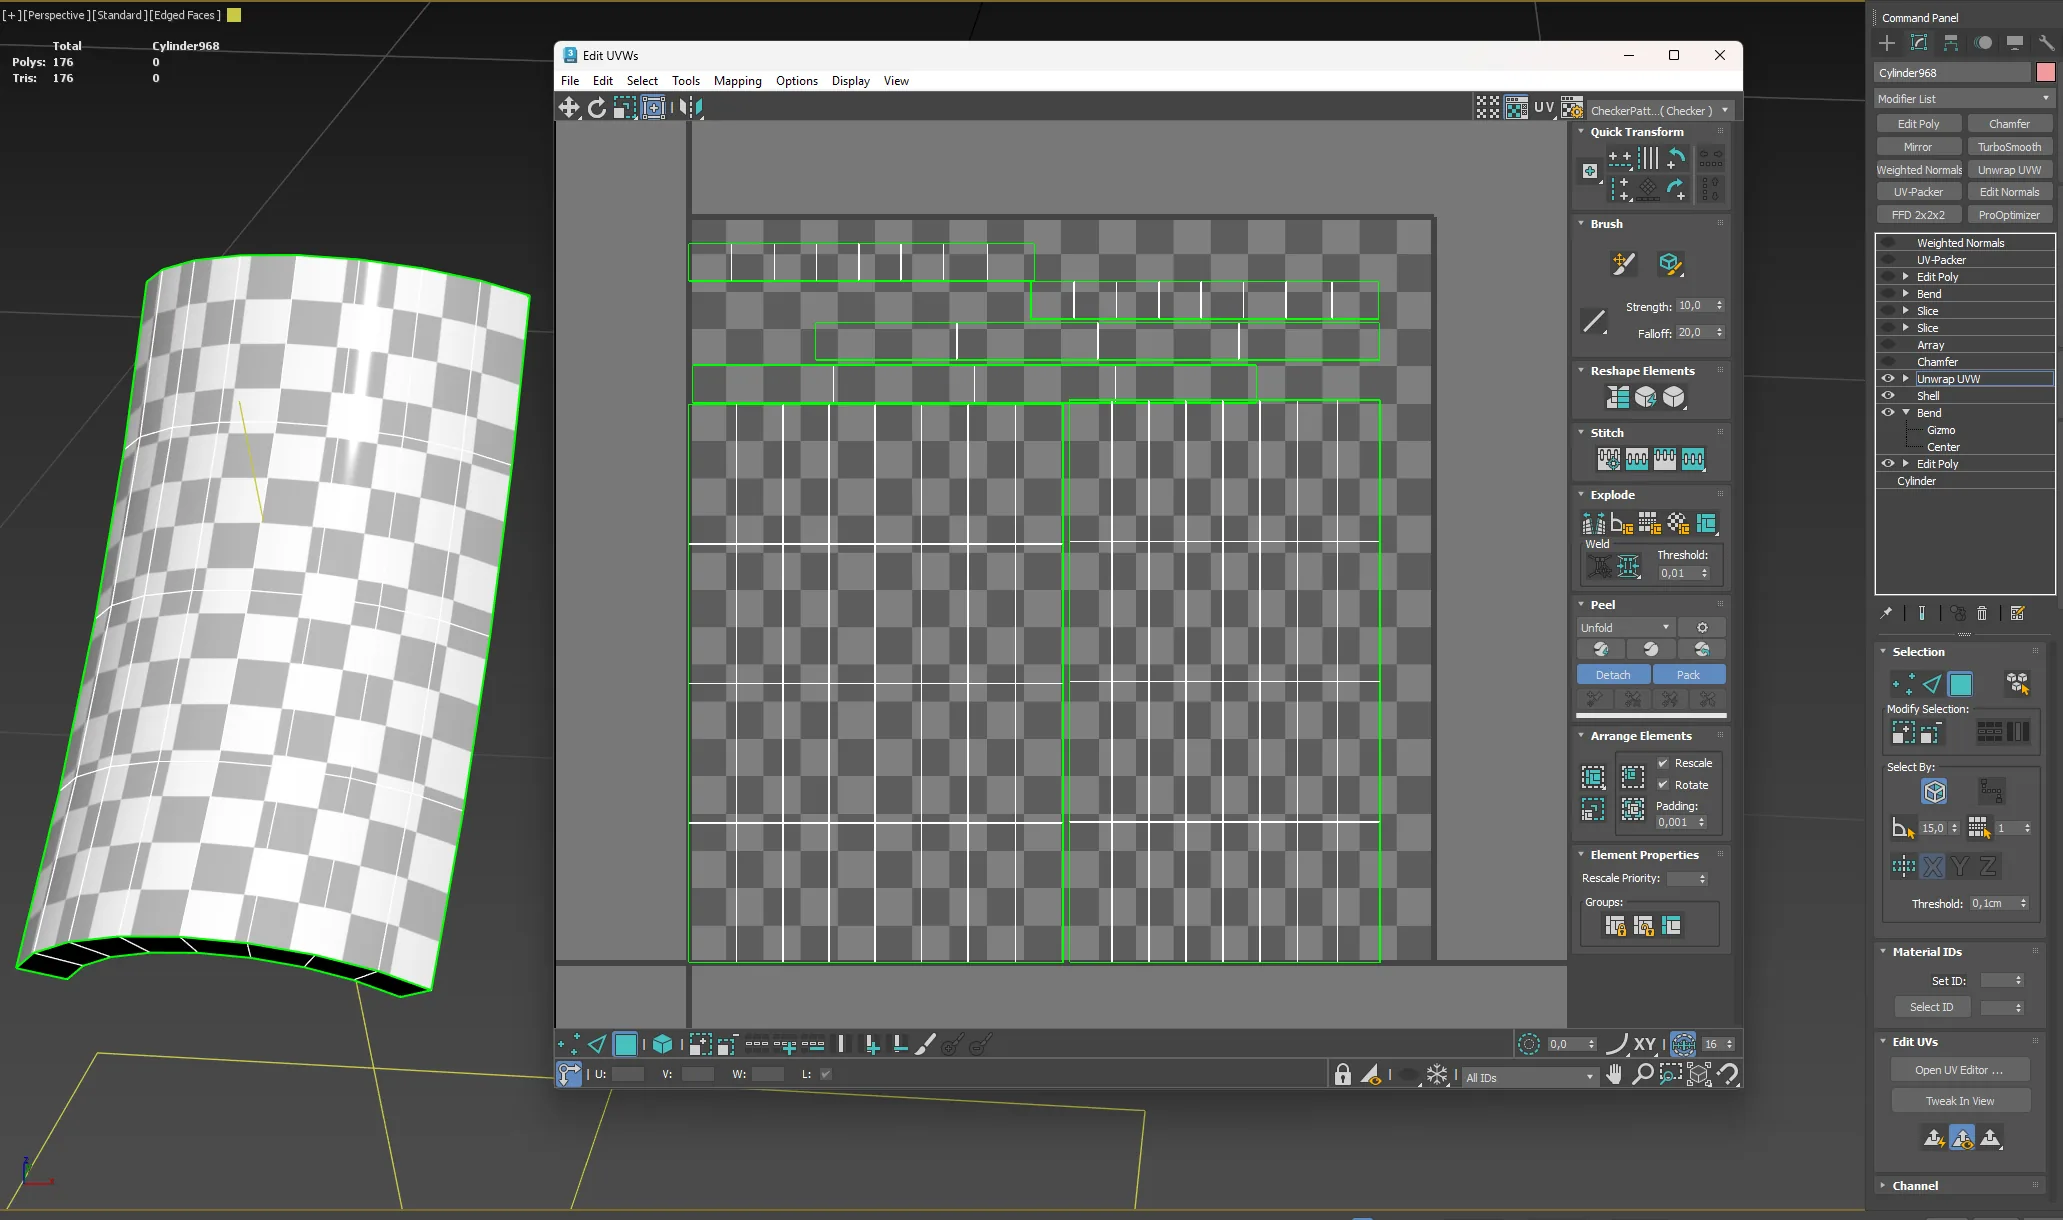Activate polygon sub-object mode in Selection rollout
The width and height of the screenshot is (2063, 1220).
[x=1960, y=684]
